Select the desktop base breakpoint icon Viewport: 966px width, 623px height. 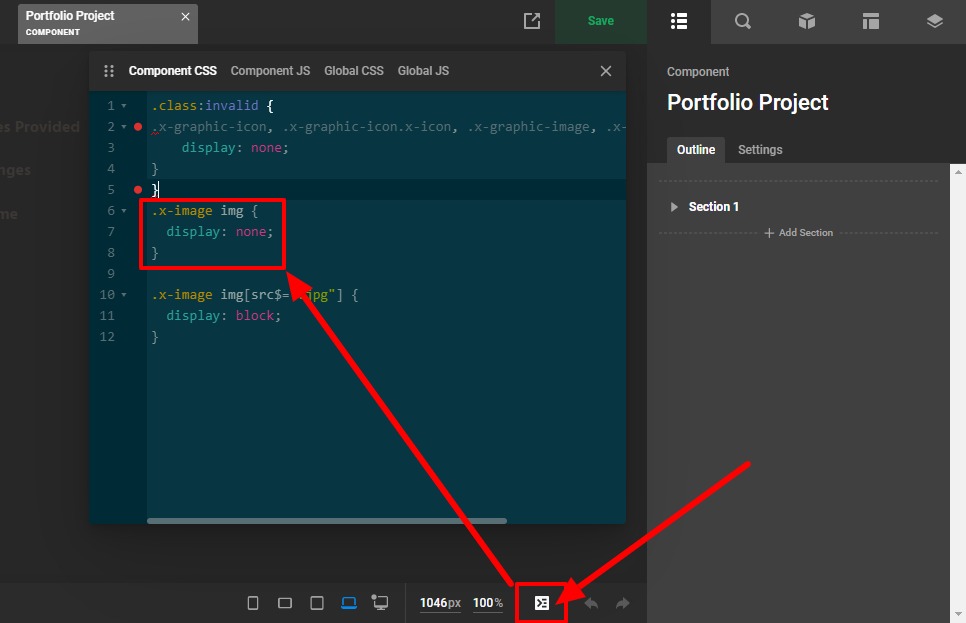[380, 603]
